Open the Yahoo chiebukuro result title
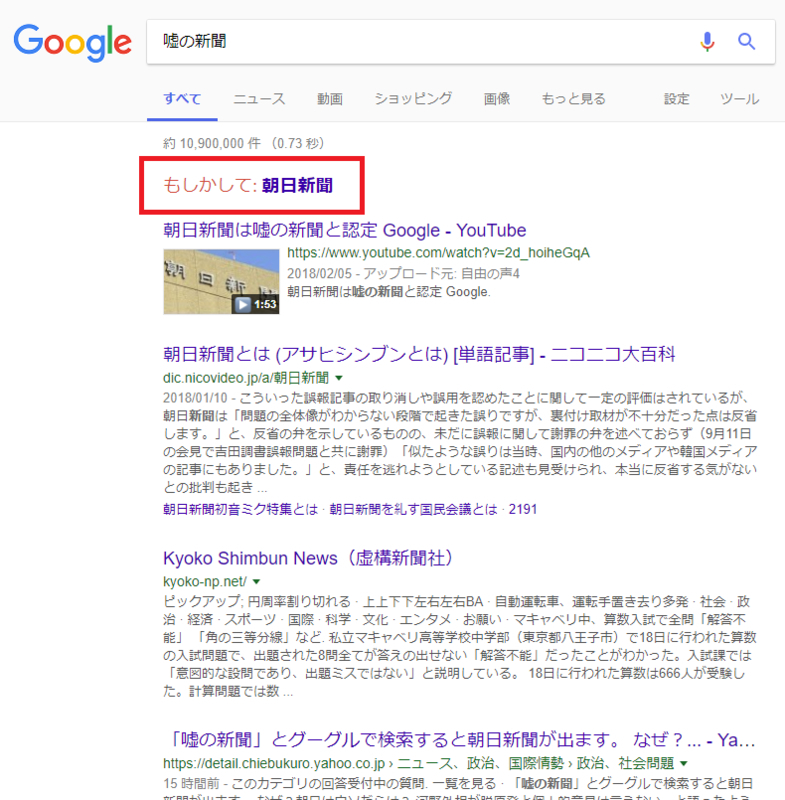The image size is (785, 800). pyautogui.click(x=462, y=739)
